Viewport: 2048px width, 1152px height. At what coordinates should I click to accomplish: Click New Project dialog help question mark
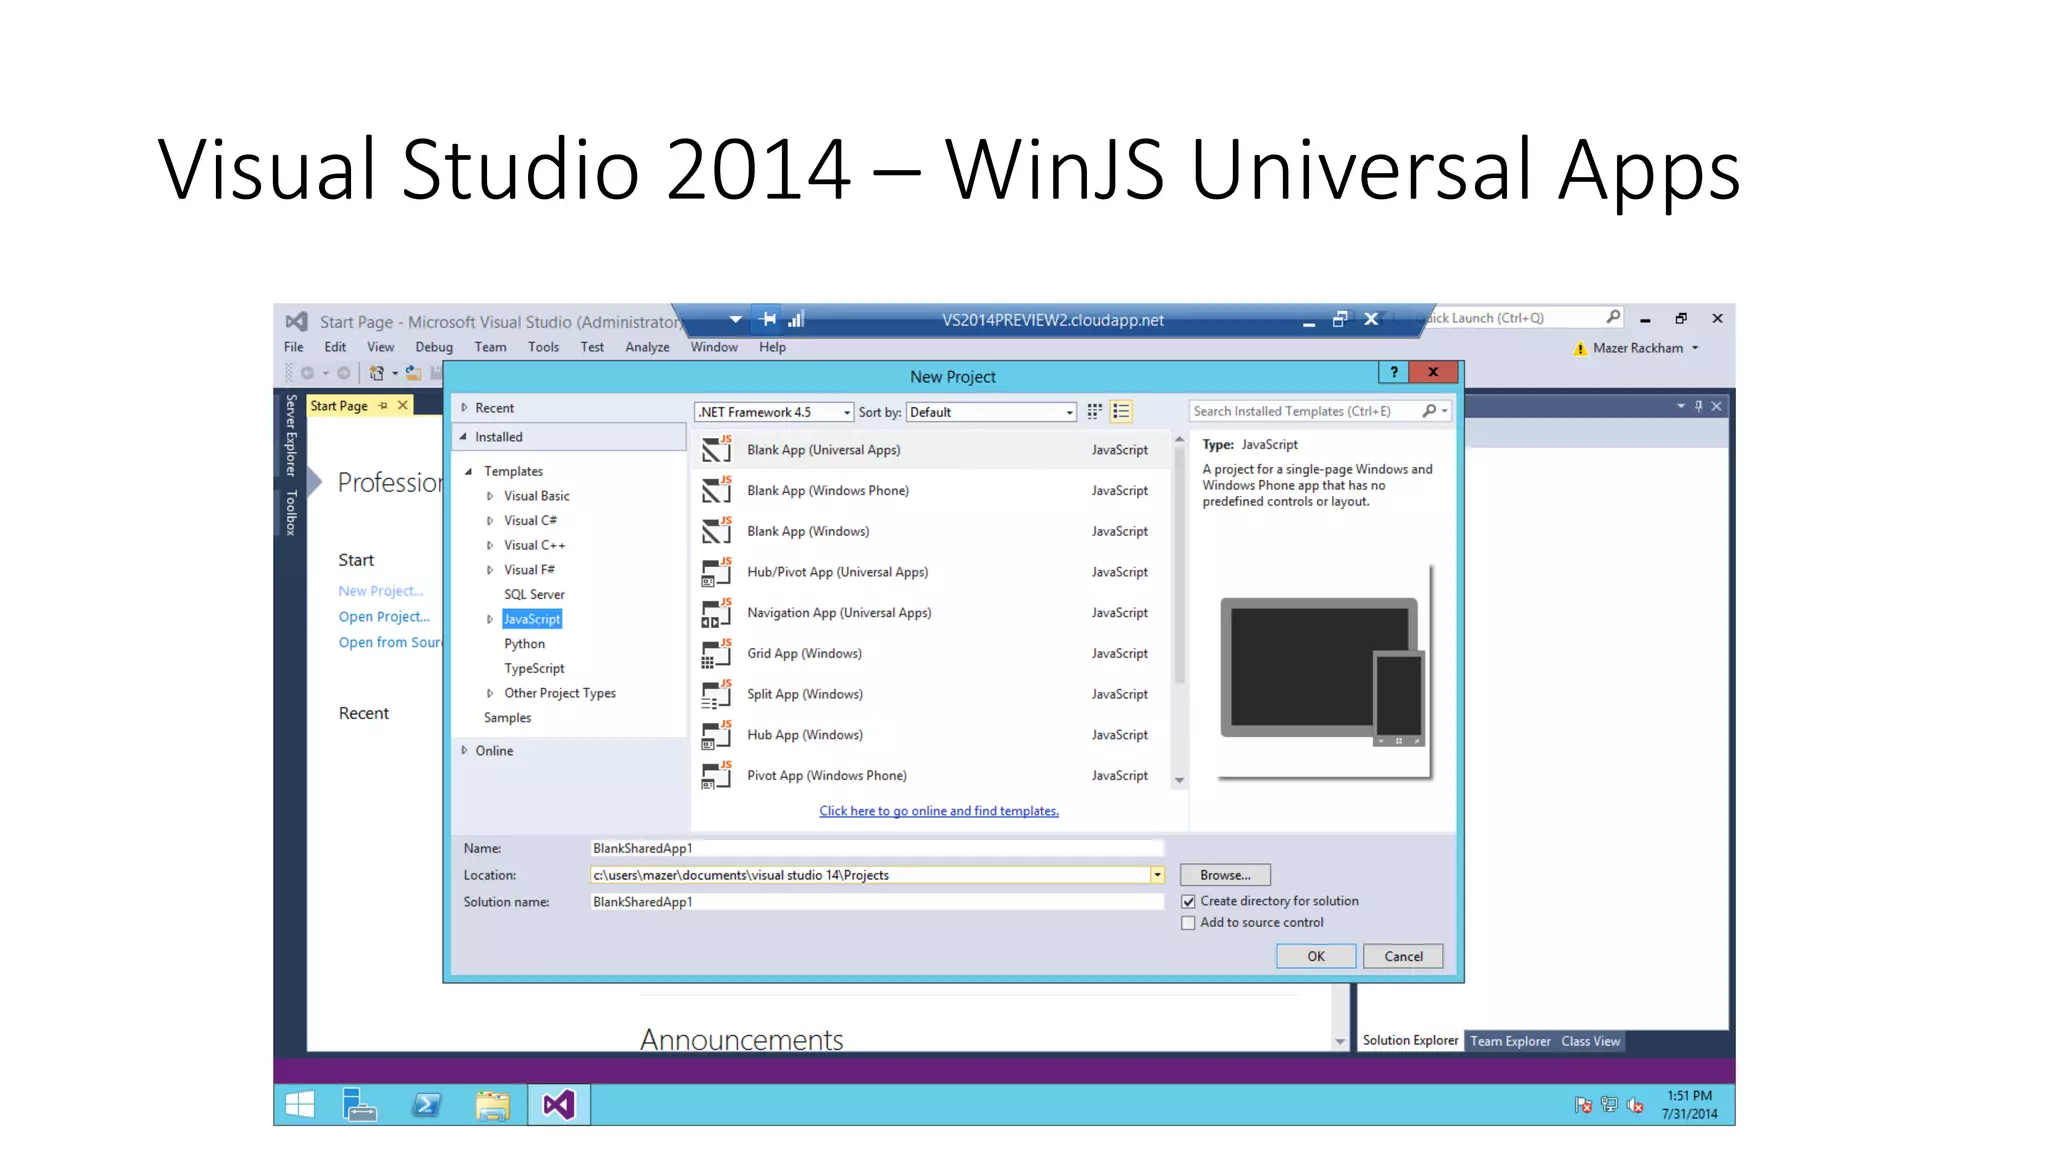pos(1393,372)
